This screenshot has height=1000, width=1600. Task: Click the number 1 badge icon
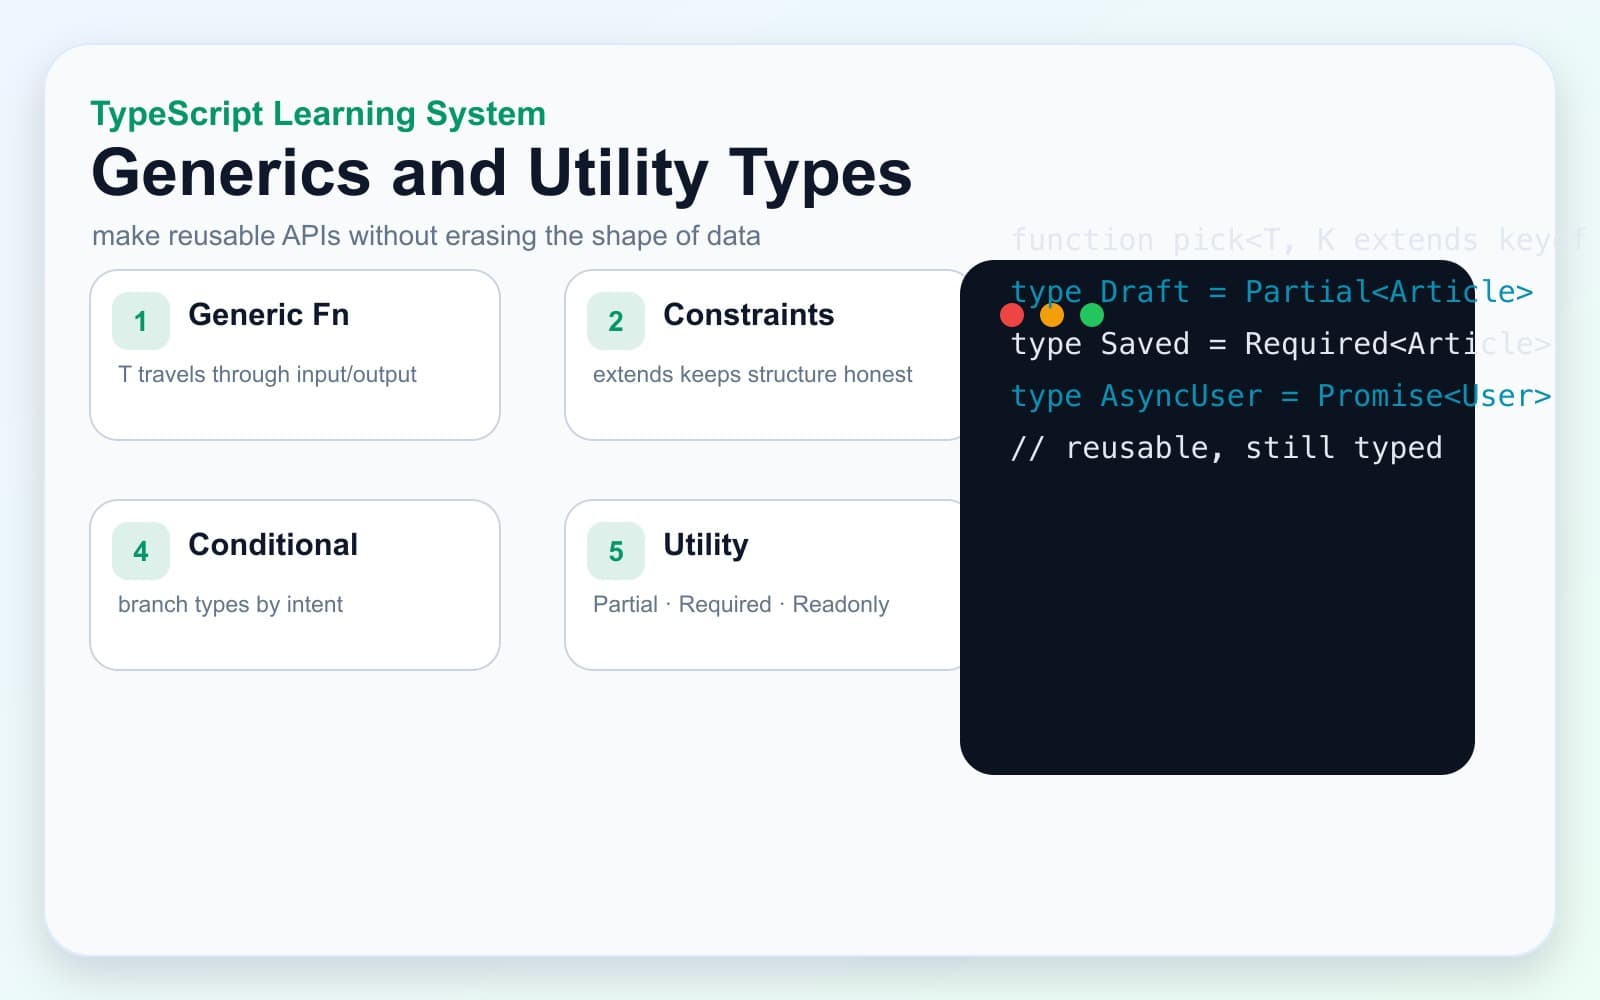click(141, 321)
